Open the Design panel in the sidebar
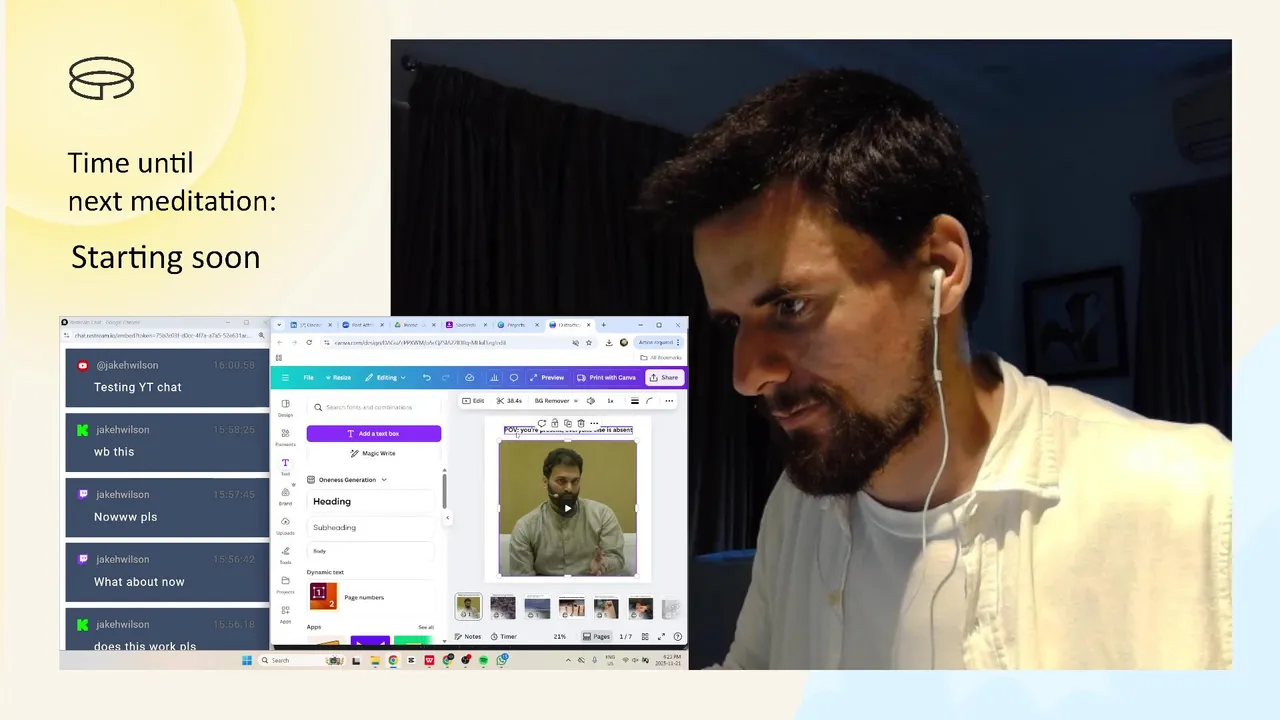Image resolution: width=1280 pixels, height=720 pixels. pyautogui.click(x=285, y=407)
